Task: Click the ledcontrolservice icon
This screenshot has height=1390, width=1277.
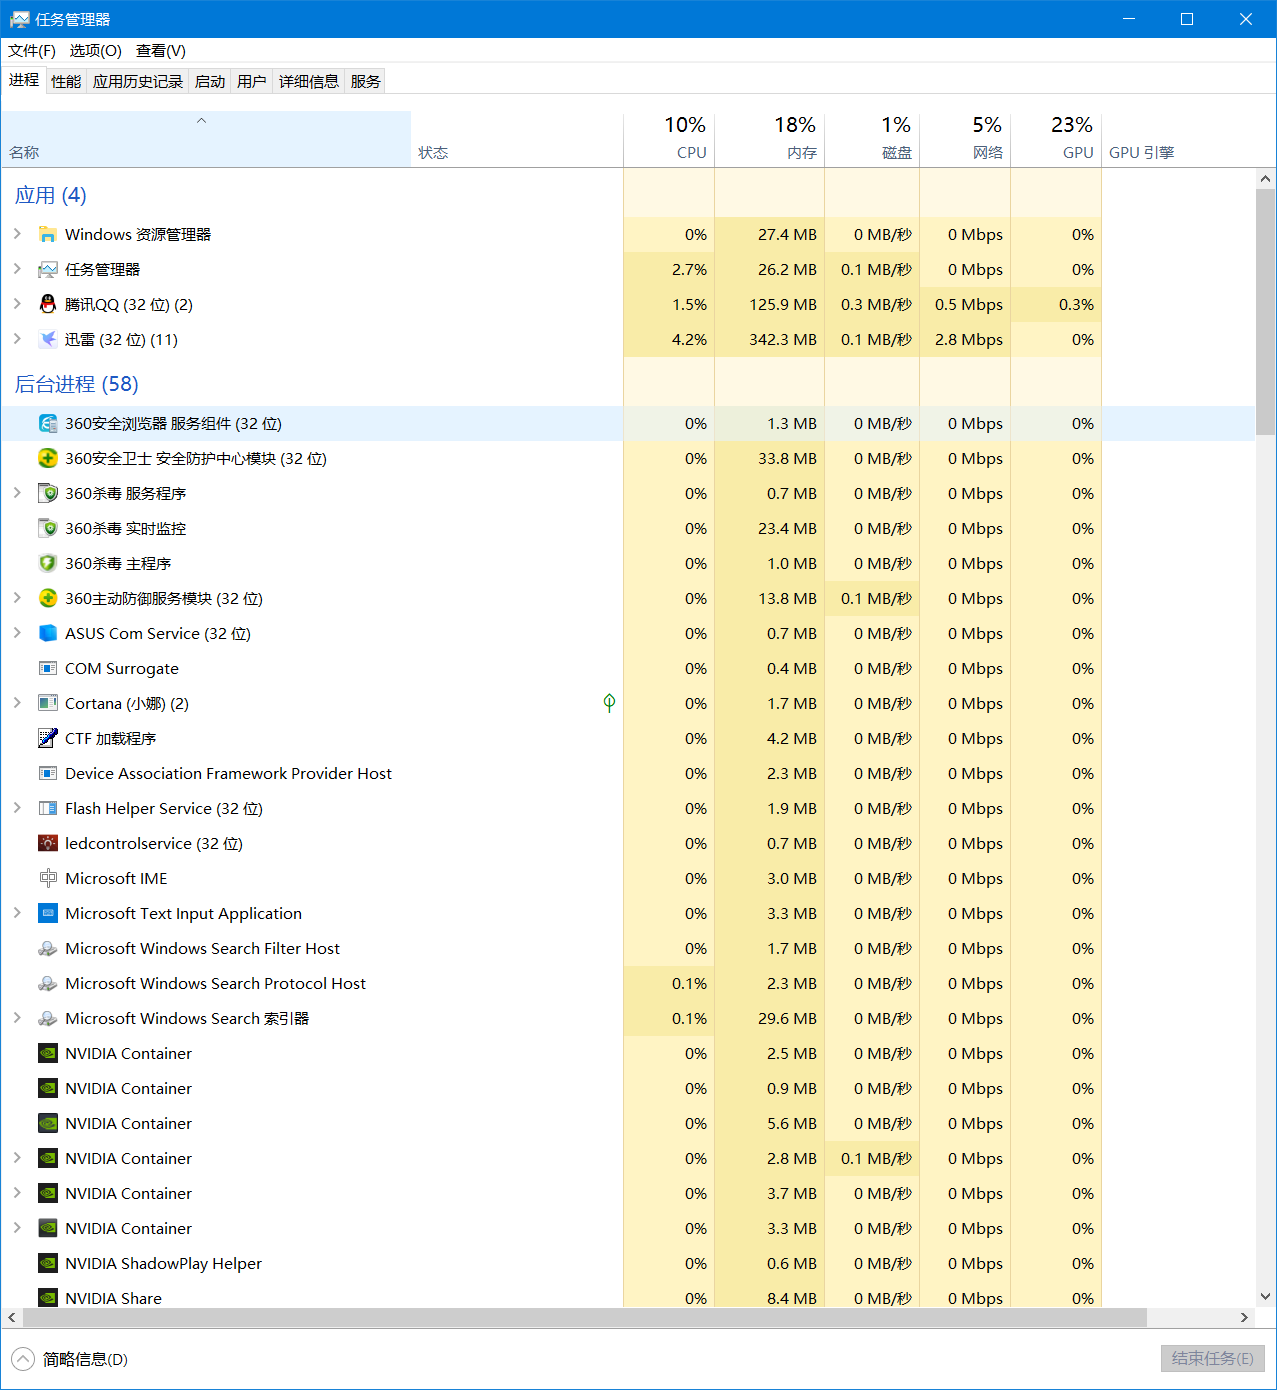Action: (47, 844)
